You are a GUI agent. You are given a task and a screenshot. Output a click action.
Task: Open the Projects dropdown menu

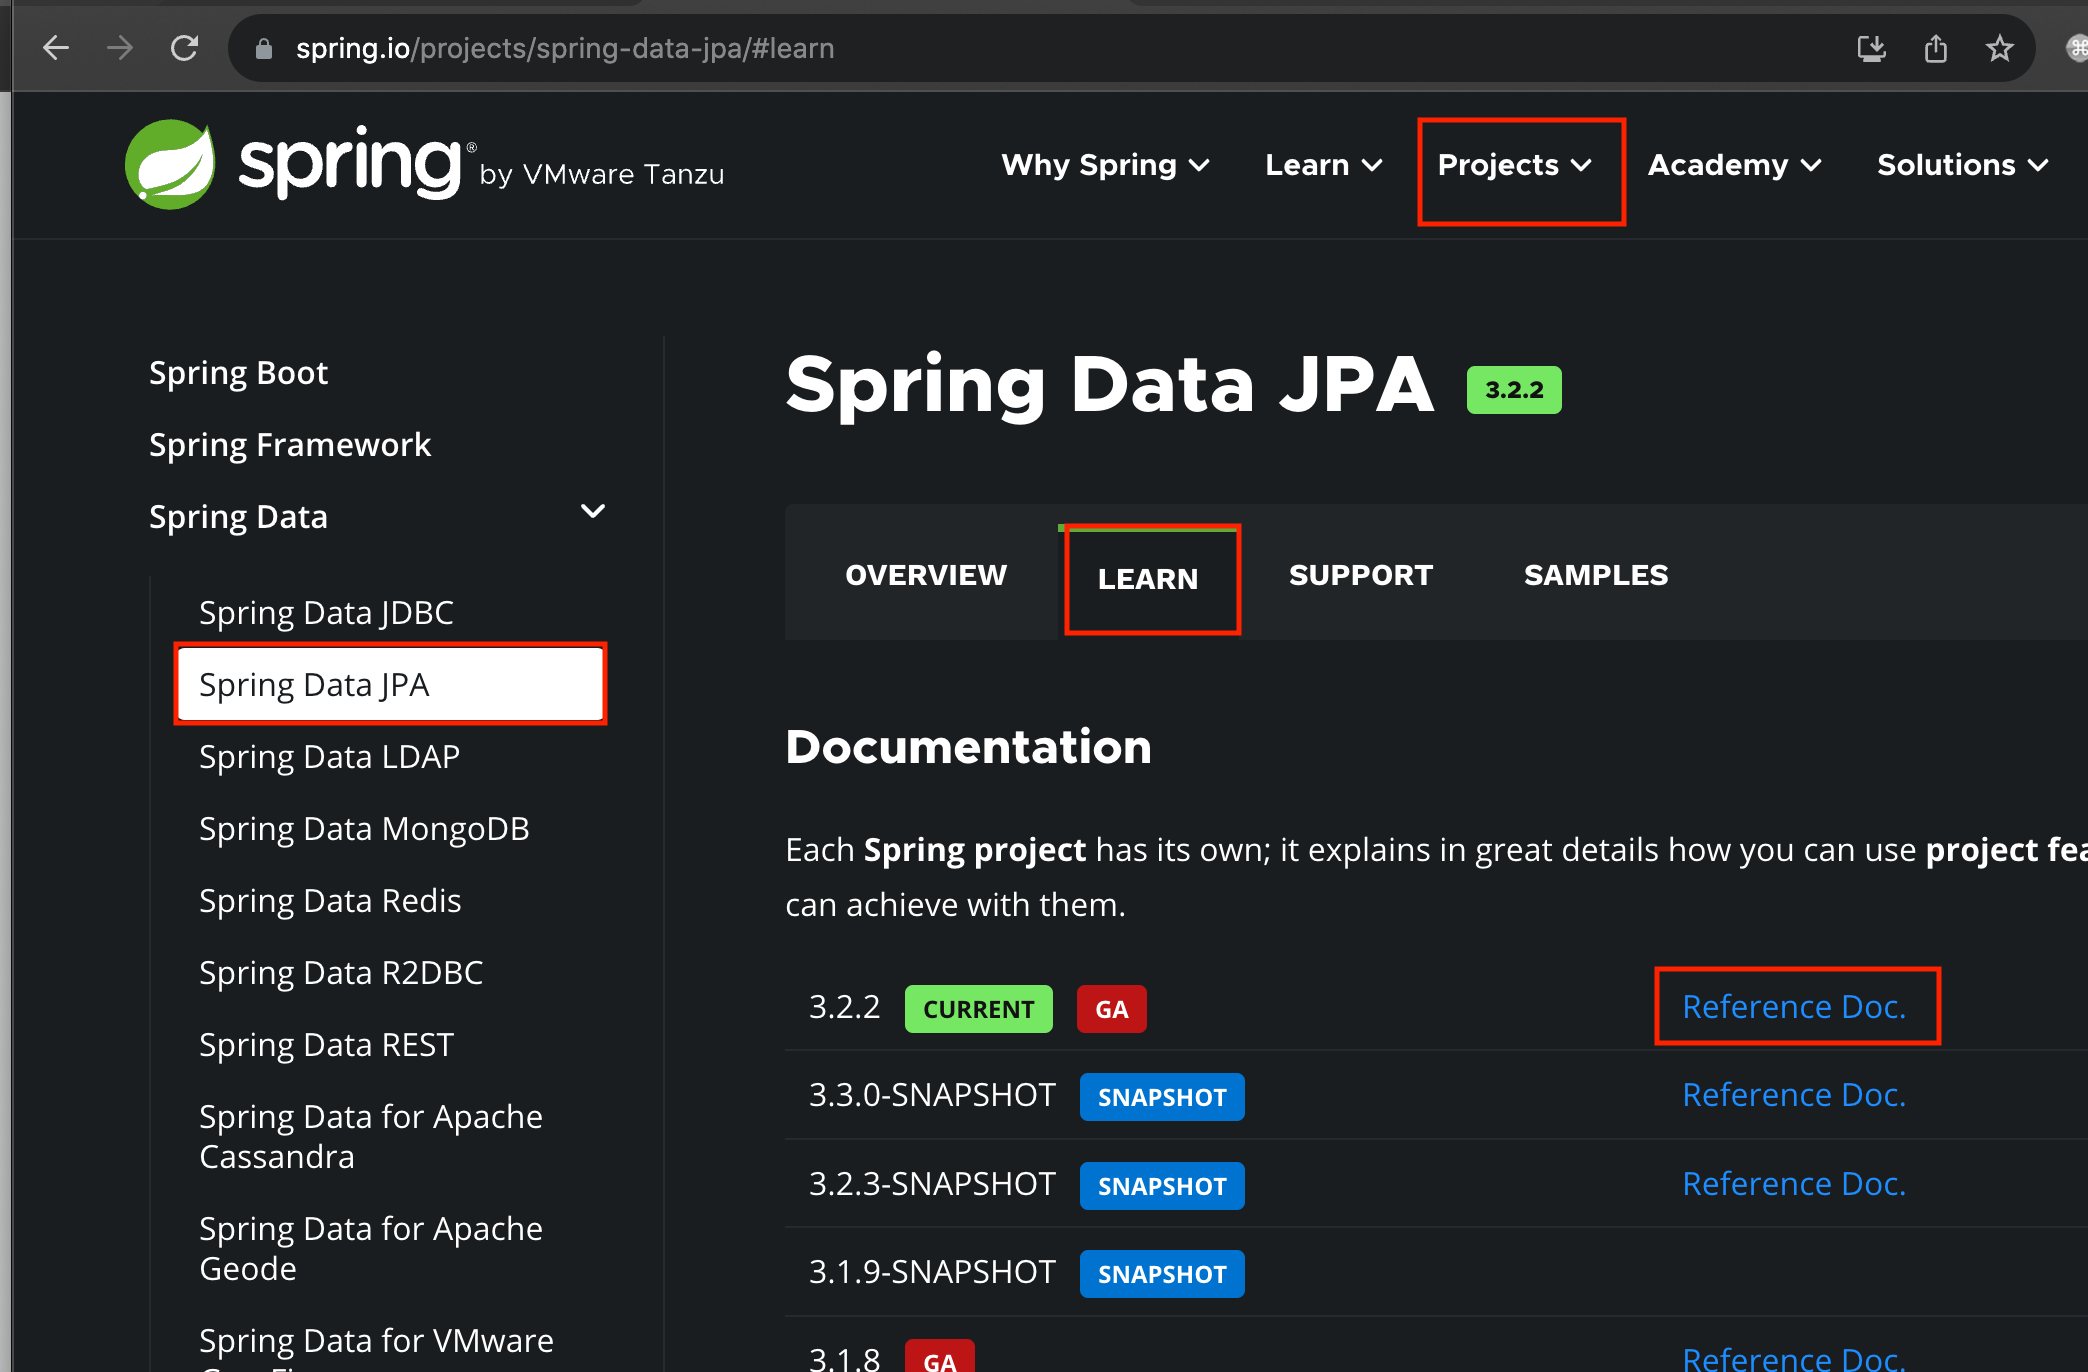click(x=1514, y=165)
